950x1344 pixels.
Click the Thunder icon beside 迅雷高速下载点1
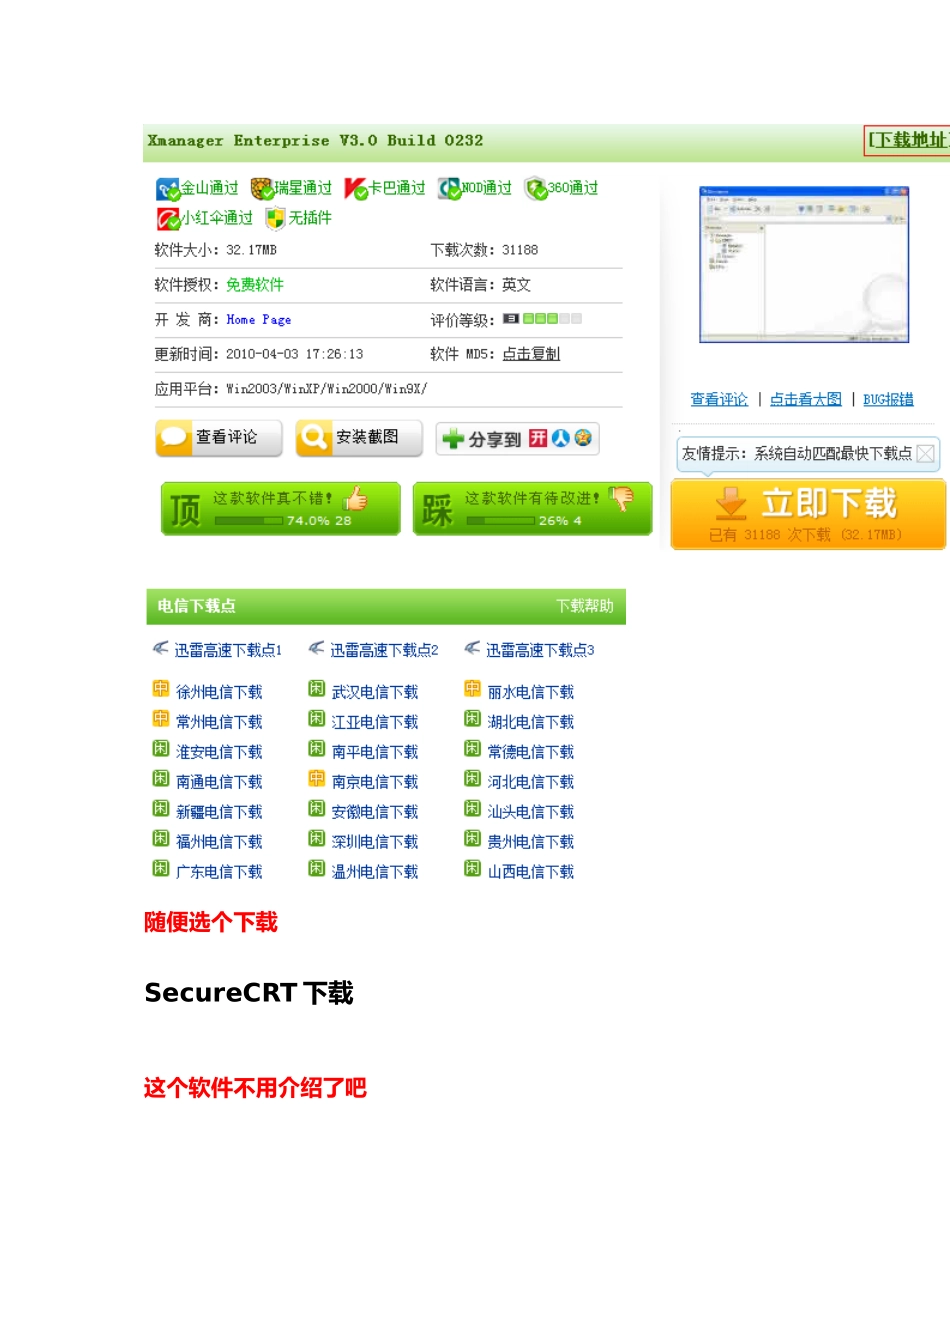160,648
